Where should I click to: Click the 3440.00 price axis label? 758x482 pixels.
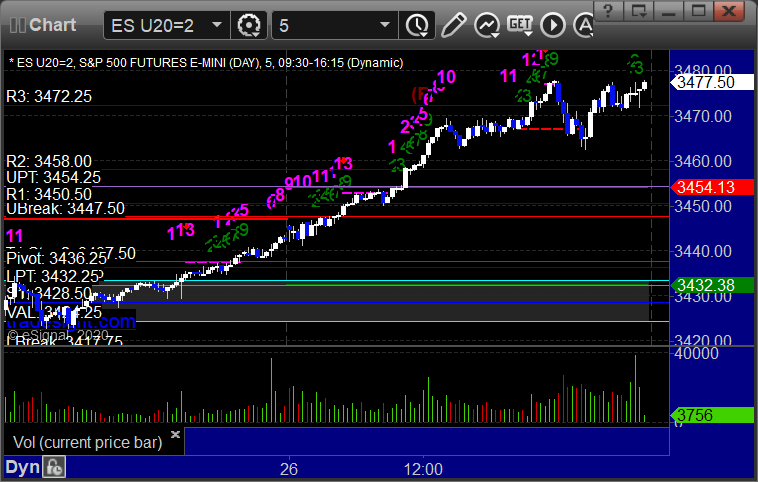[702, 251]
